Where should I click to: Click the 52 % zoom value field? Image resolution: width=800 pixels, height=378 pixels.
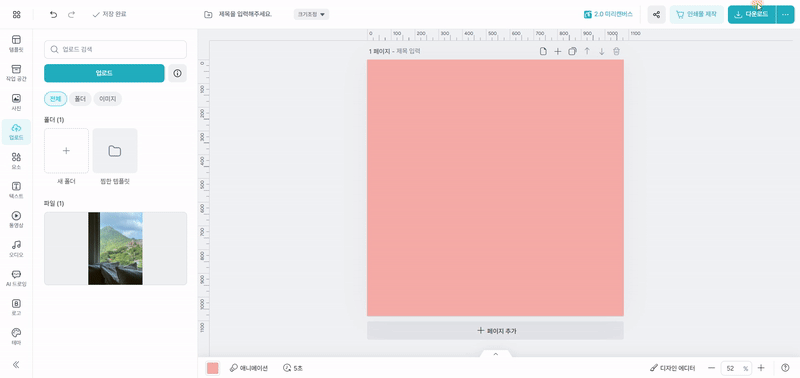click(736, 368)
